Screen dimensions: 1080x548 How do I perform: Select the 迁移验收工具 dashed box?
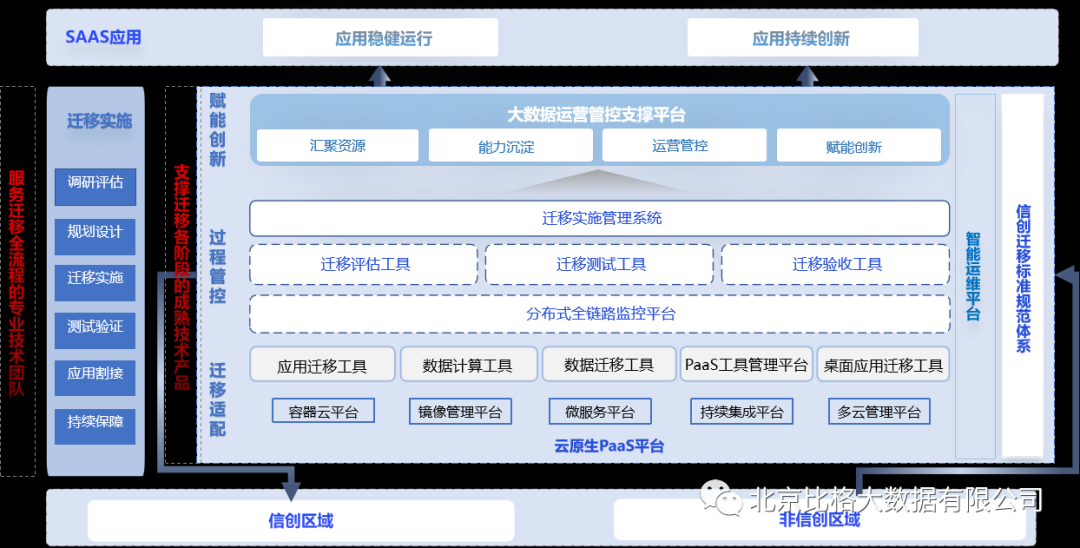(836, 265)
